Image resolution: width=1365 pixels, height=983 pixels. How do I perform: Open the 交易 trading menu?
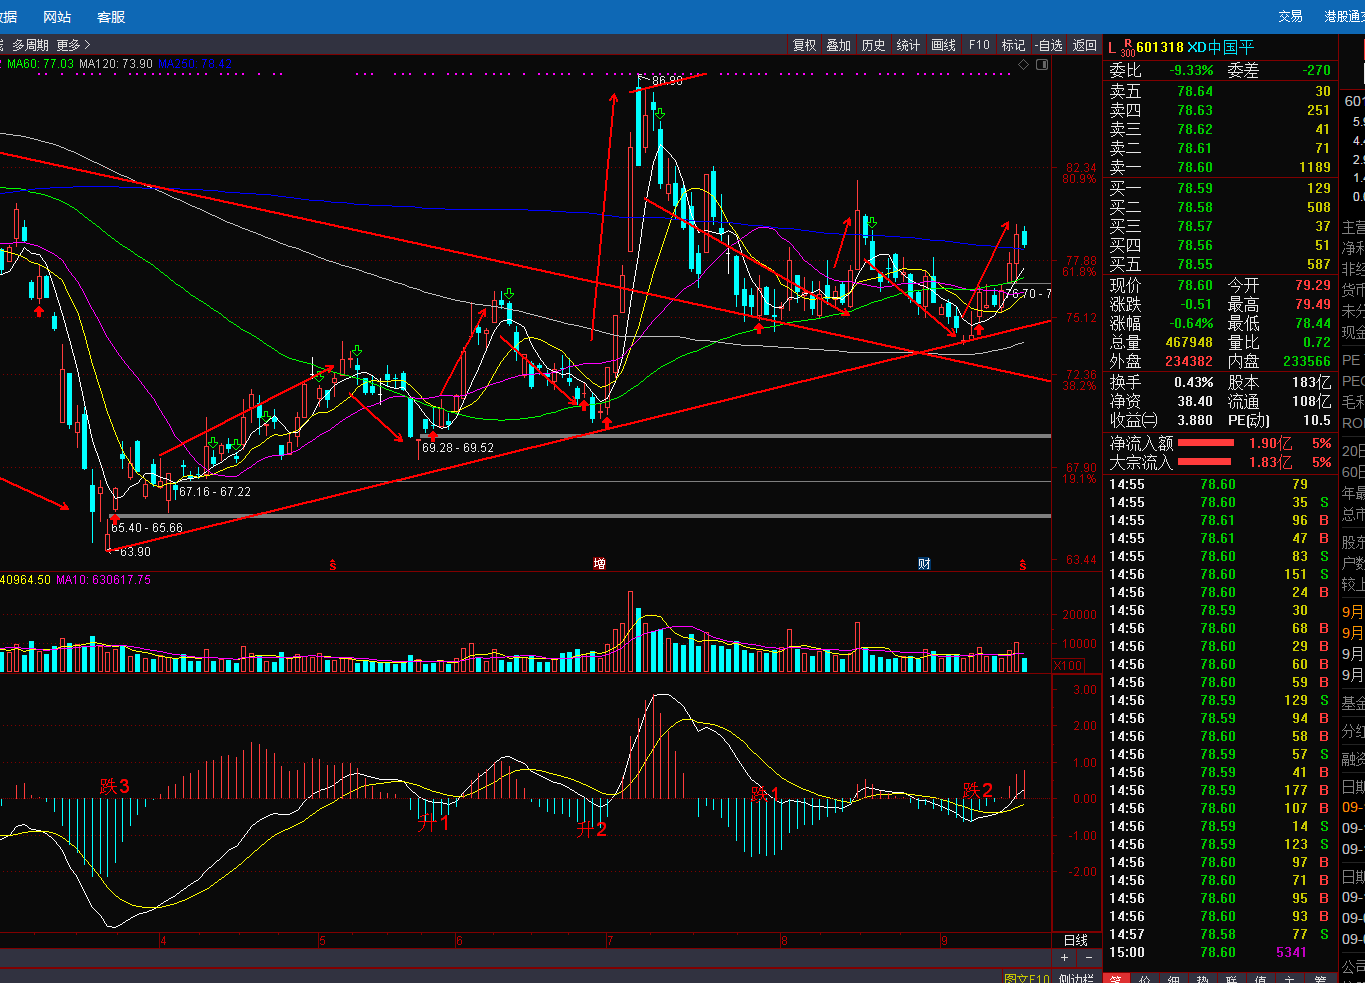point(1290,16)
